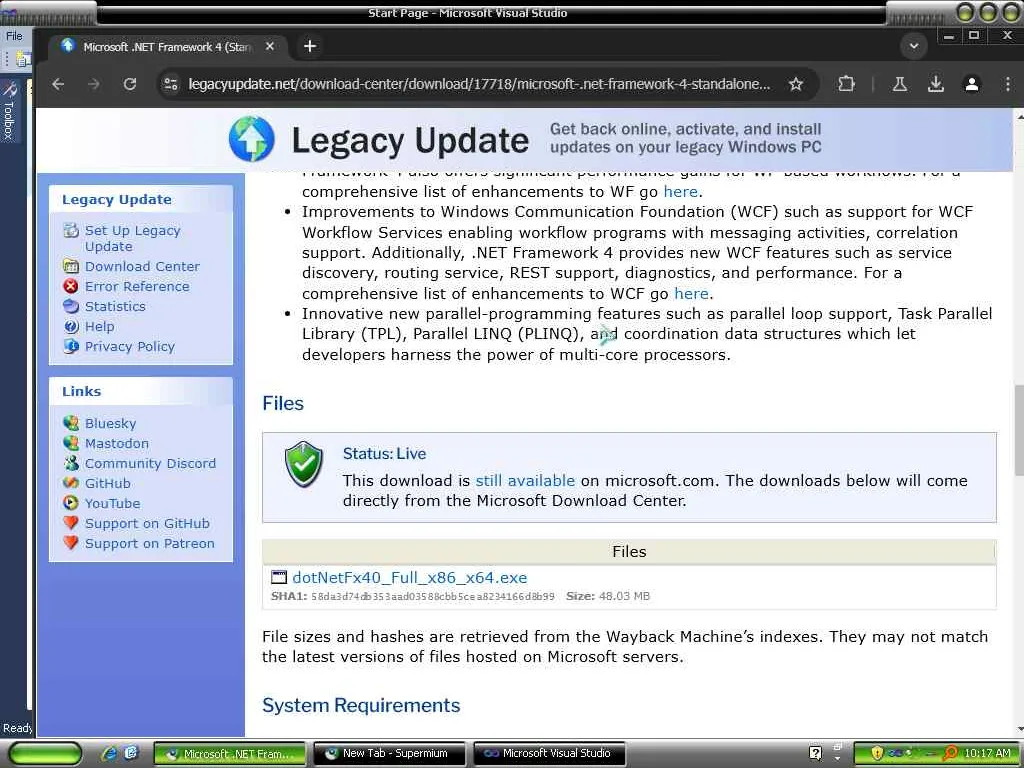Close the Microsoft .NET Framework 4 tab

click(270, 46)
